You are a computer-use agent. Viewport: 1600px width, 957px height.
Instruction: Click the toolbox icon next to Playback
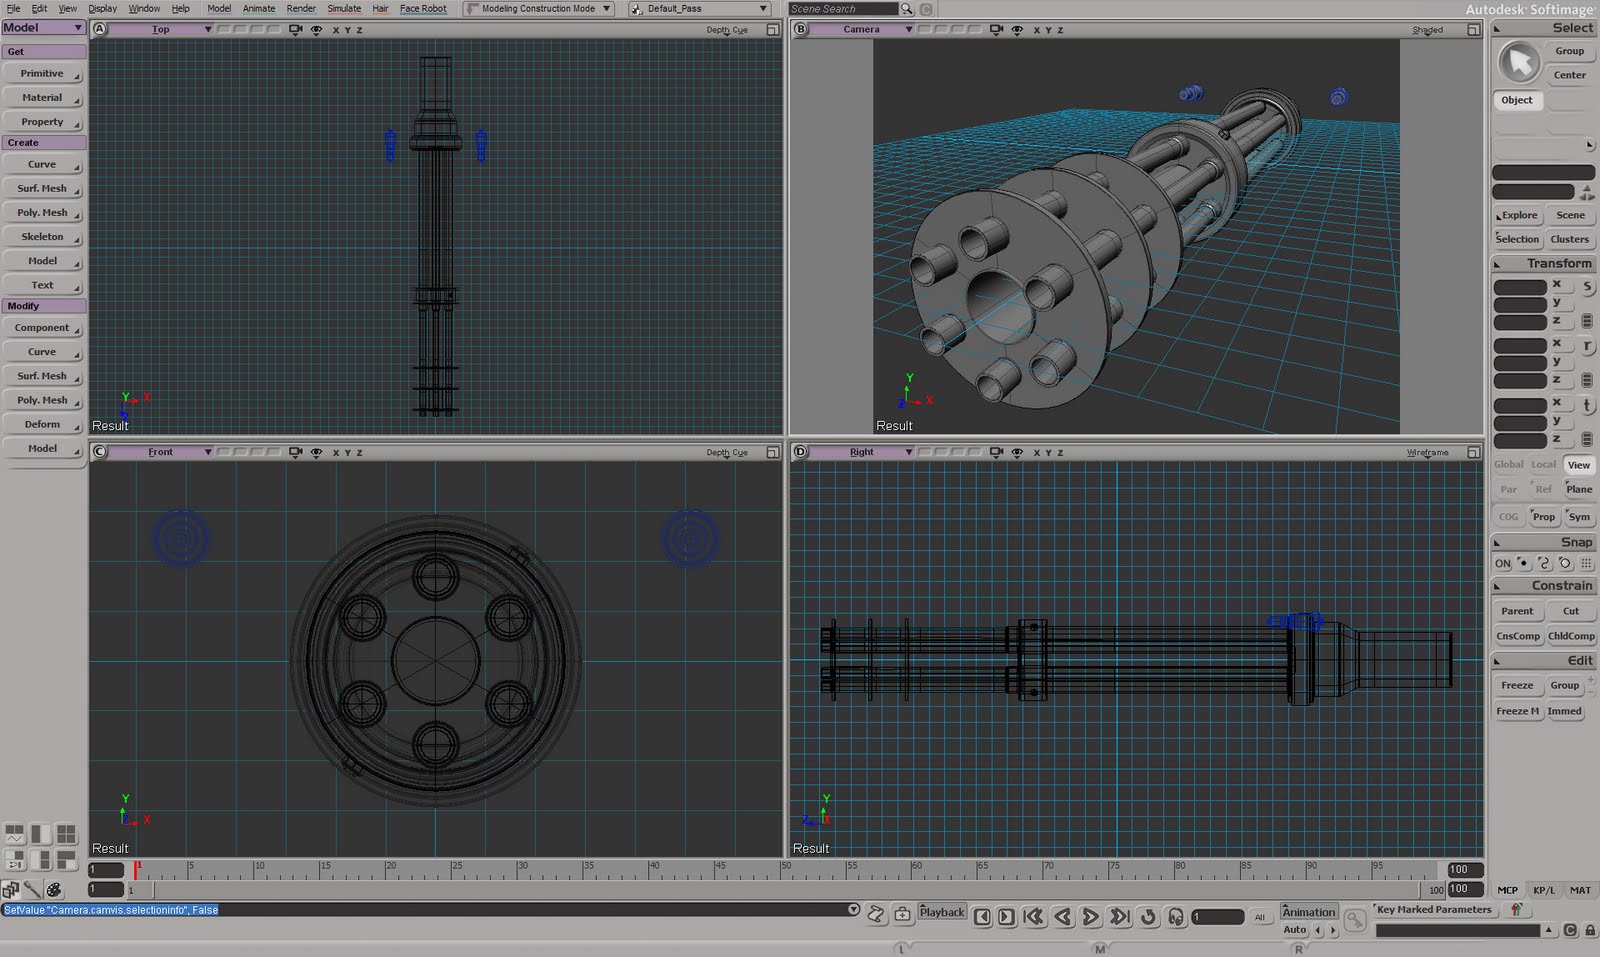[902, 913]
